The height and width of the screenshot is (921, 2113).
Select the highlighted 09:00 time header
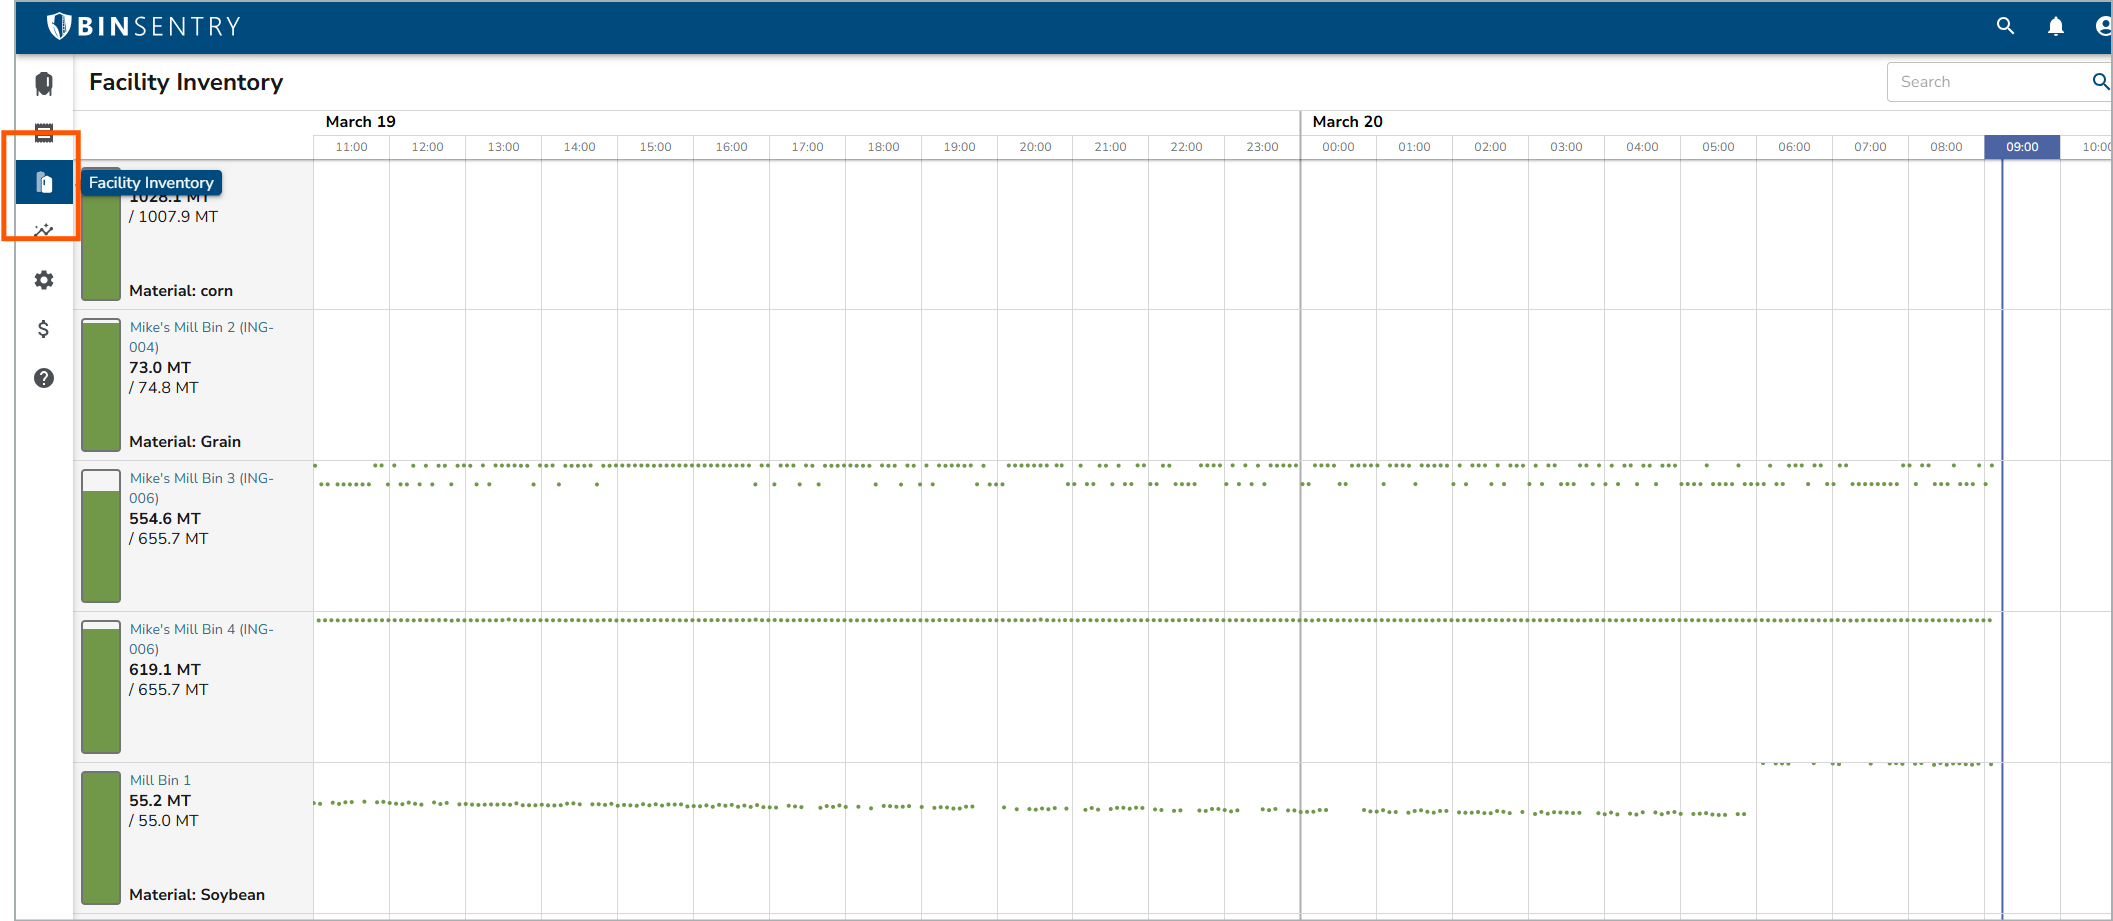tap(2022, 146)
